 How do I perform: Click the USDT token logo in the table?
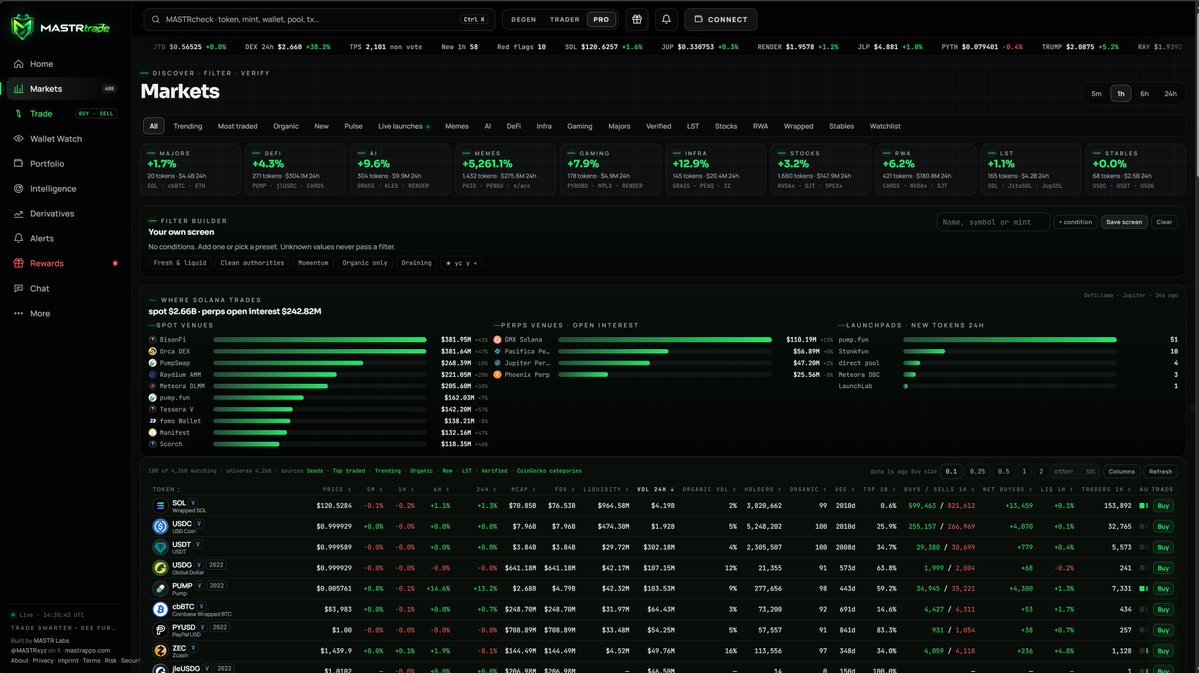(x=160, y=547)
